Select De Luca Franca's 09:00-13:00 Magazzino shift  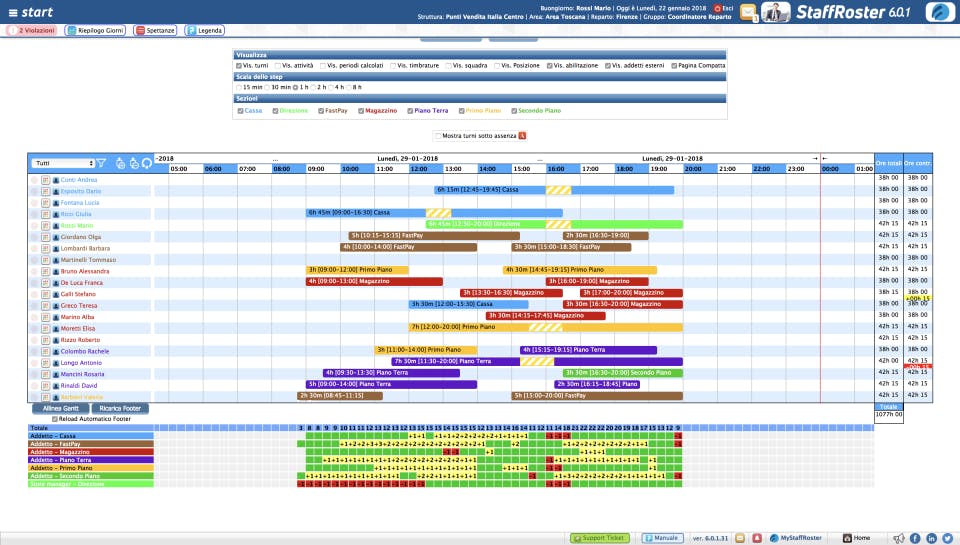point(374,281)
